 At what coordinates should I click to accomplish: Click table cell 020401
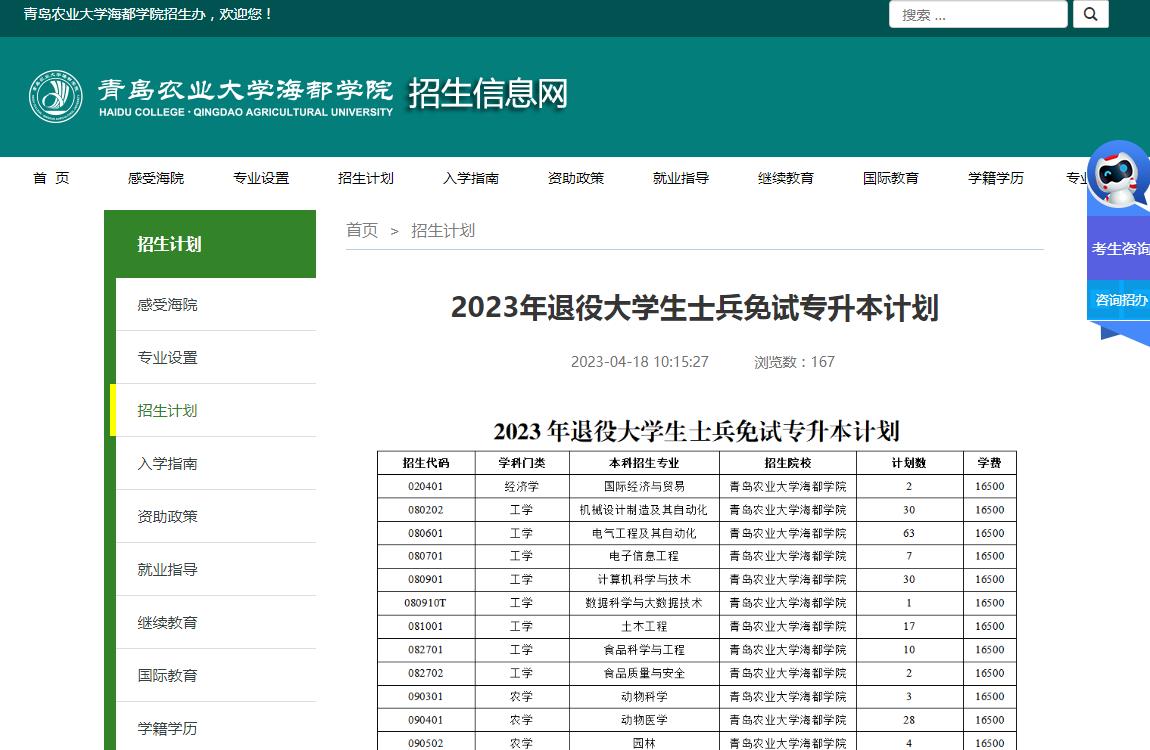(426, 486)
